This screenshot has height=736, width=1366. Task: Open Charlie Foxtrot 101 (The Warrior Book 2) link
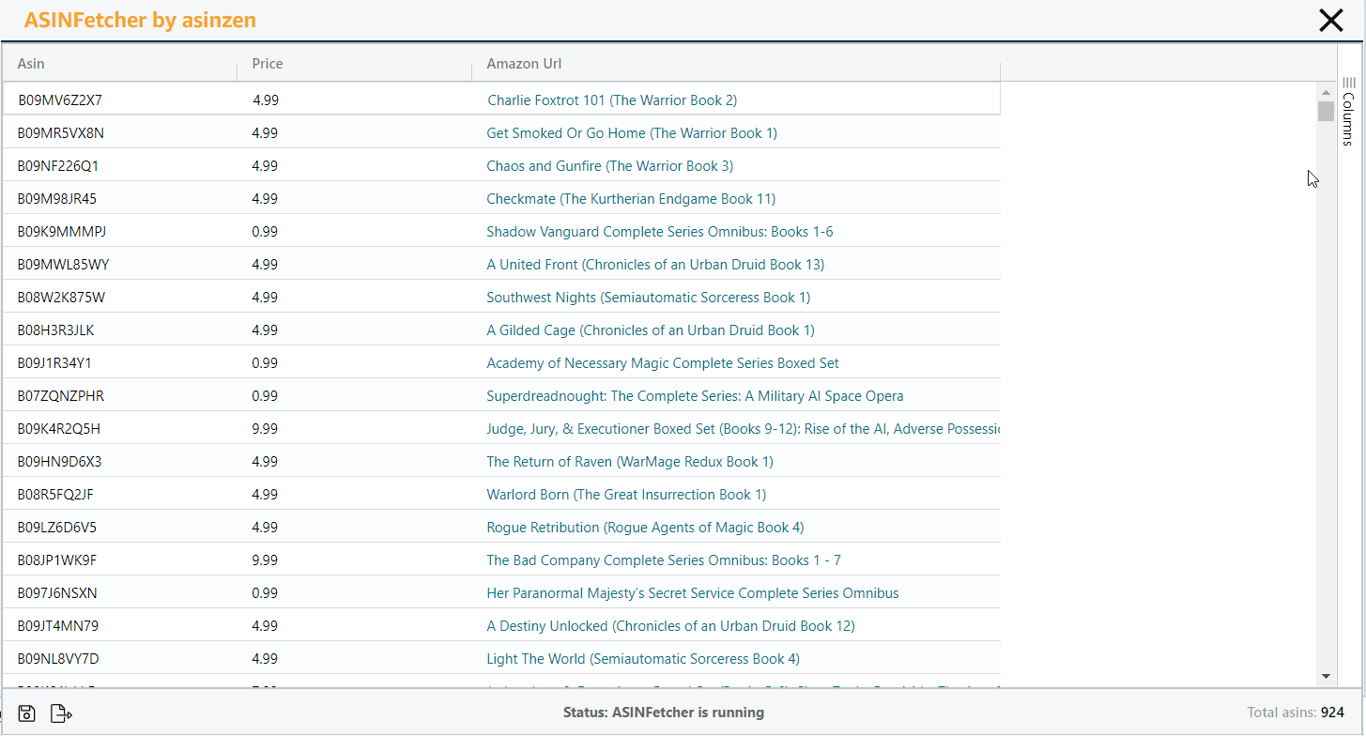pyautogui.click(x=612, y=100)
